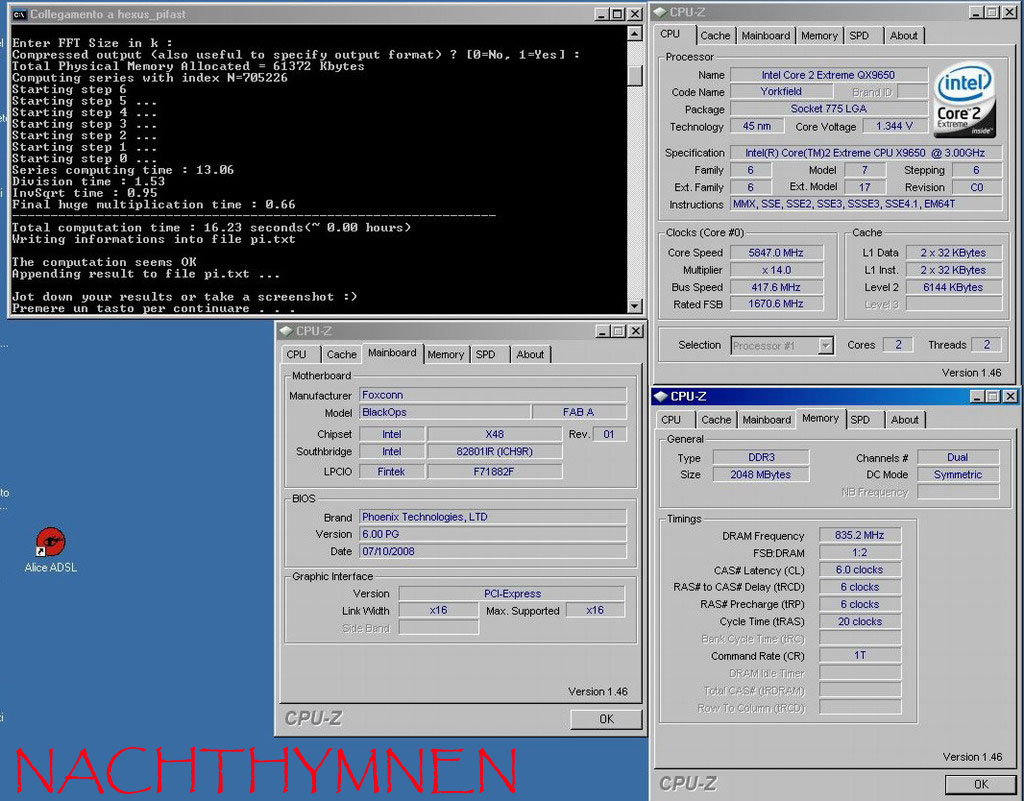
Task: Open About tab in the CPU-Z Memory window
Action: 904,420
